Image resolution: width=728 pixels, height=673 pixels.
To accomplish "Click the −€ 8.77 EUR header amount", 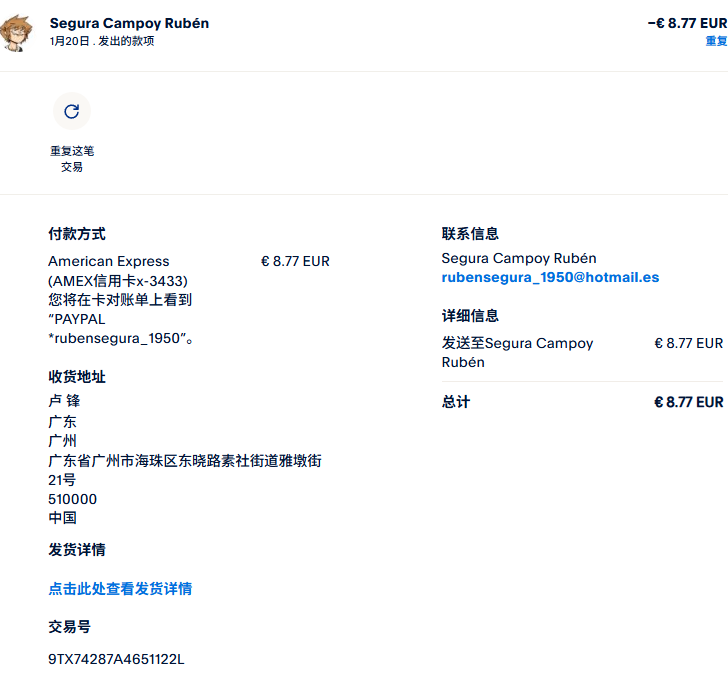I will click(687, 23).
